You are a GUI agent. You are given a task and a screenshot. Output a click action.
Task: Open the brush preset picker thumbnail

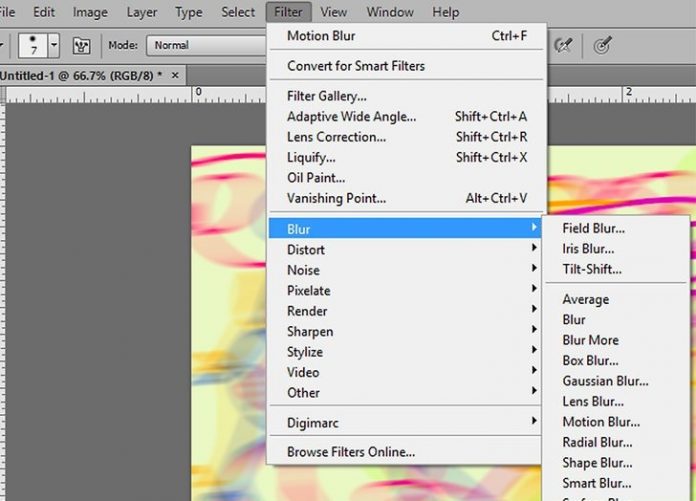32,45
